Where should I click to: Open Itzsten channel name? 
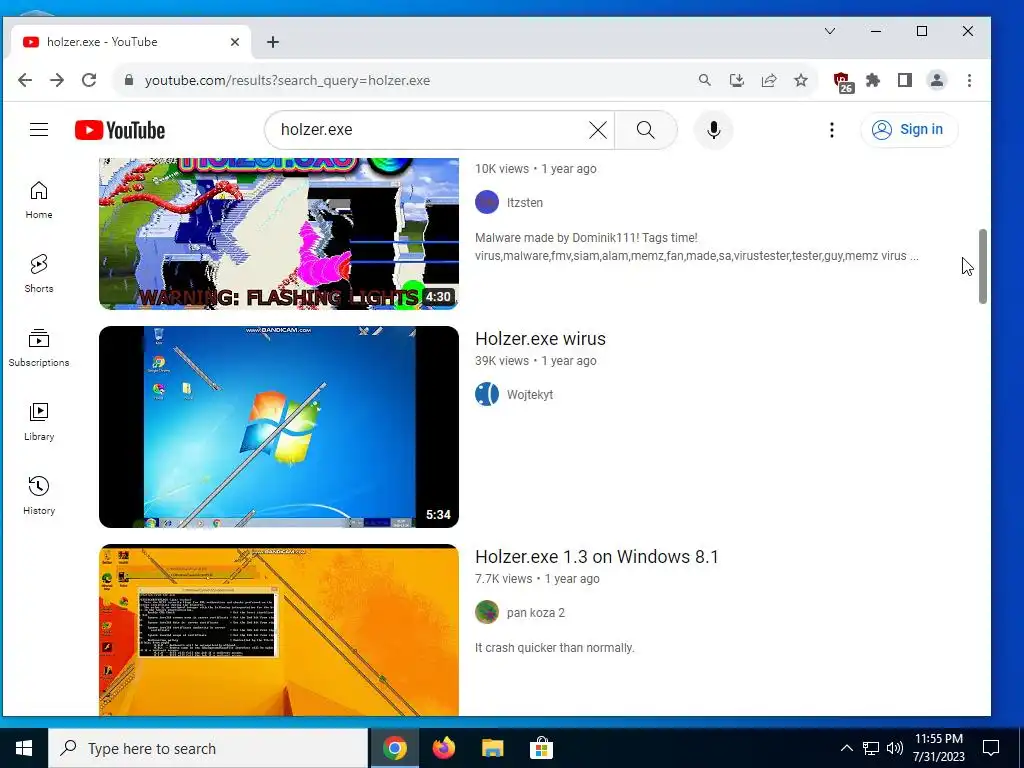point(524,202)
